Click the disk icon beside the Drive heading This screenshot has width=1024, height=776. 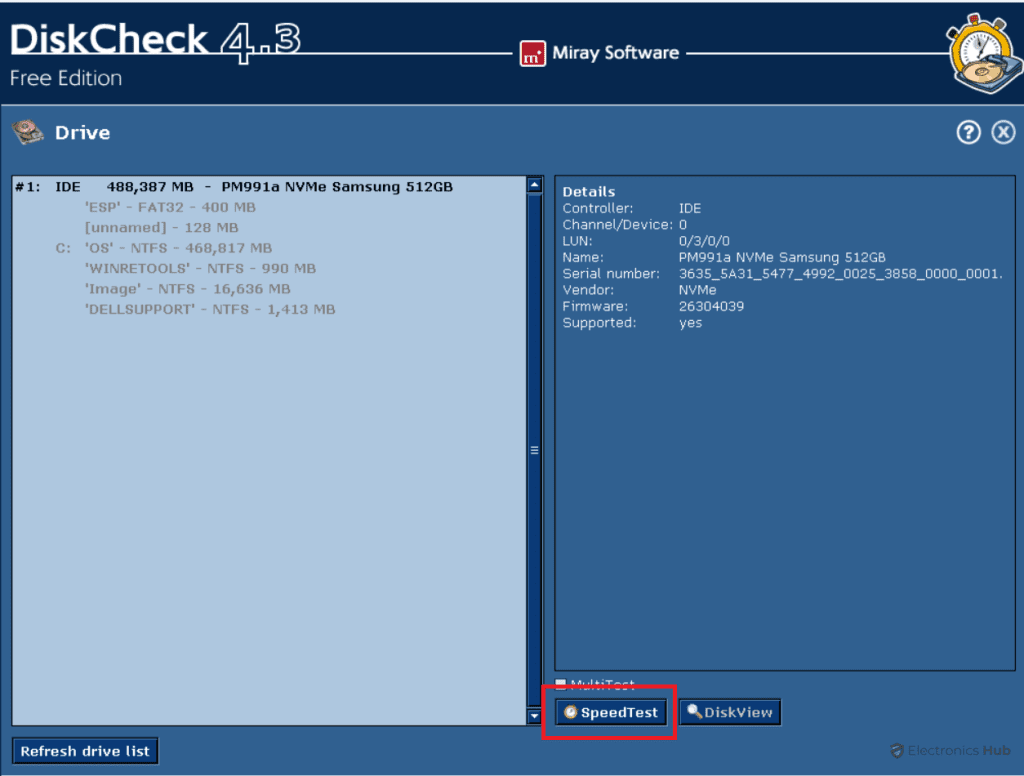[27, 131]
